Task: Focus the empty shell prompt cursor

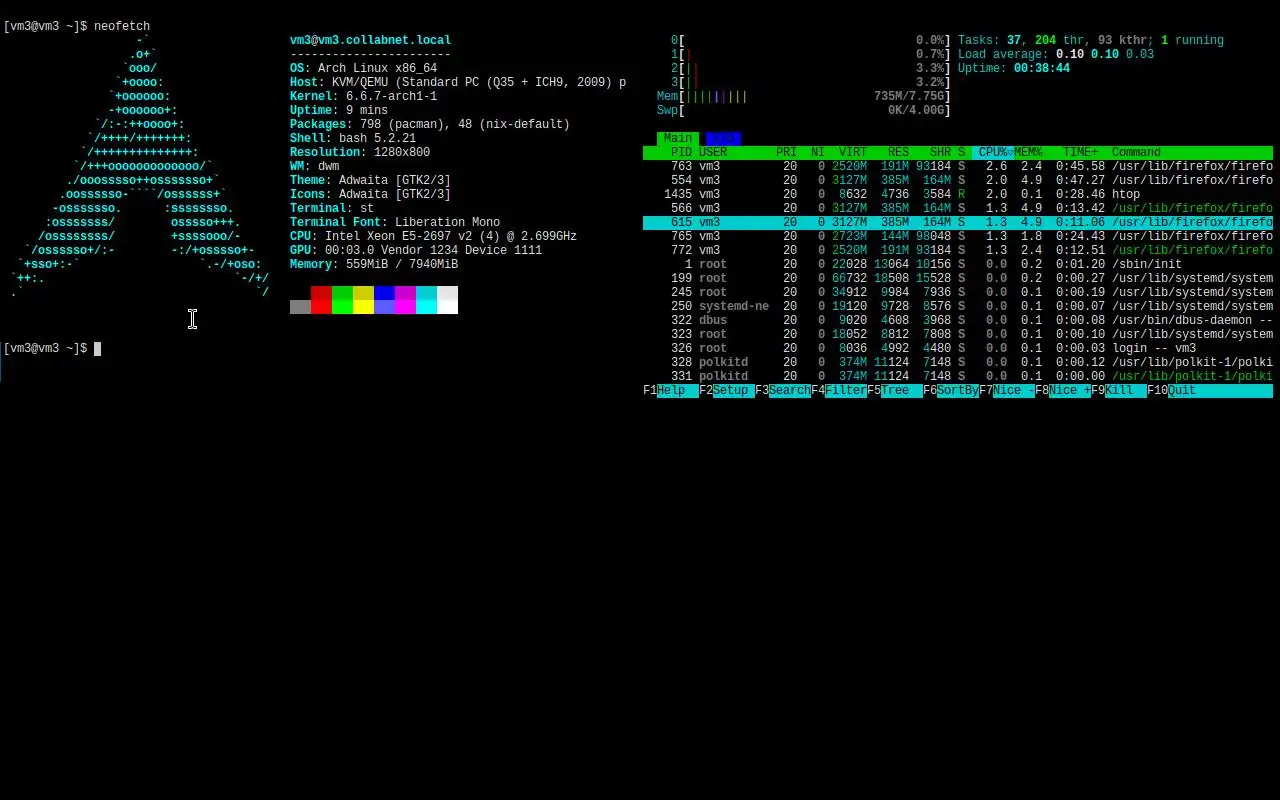Action: 97,348
